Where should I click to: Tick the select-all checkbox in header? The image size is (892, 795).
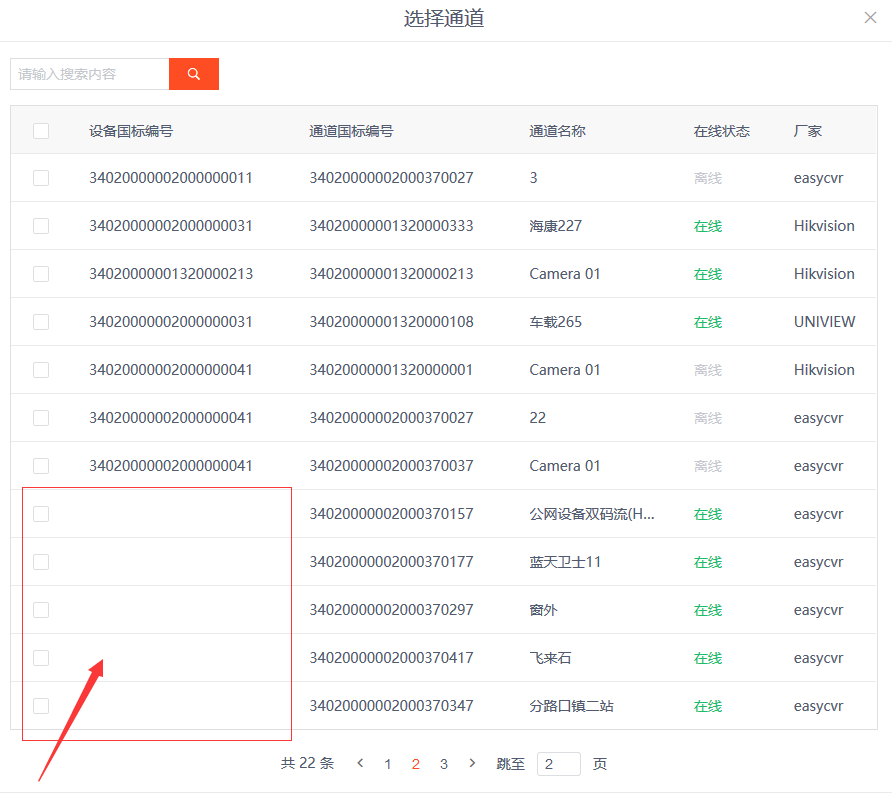(x=41, y=131)
